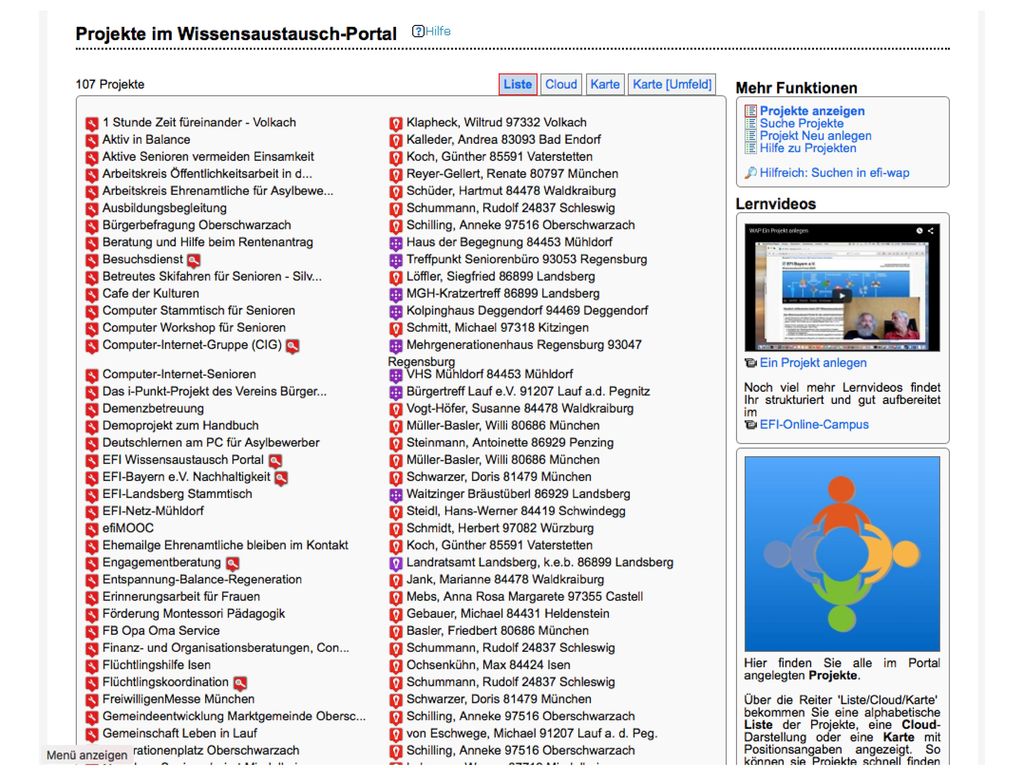
Task: Click the purple icon before Waitzinger Bräustüberl
Action: pos(396,495)
